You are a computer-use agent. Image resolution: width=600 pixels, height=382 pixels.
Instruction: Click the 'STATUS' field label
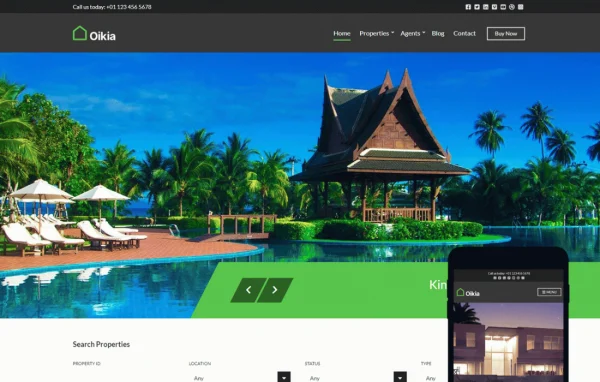click(312, 364)
